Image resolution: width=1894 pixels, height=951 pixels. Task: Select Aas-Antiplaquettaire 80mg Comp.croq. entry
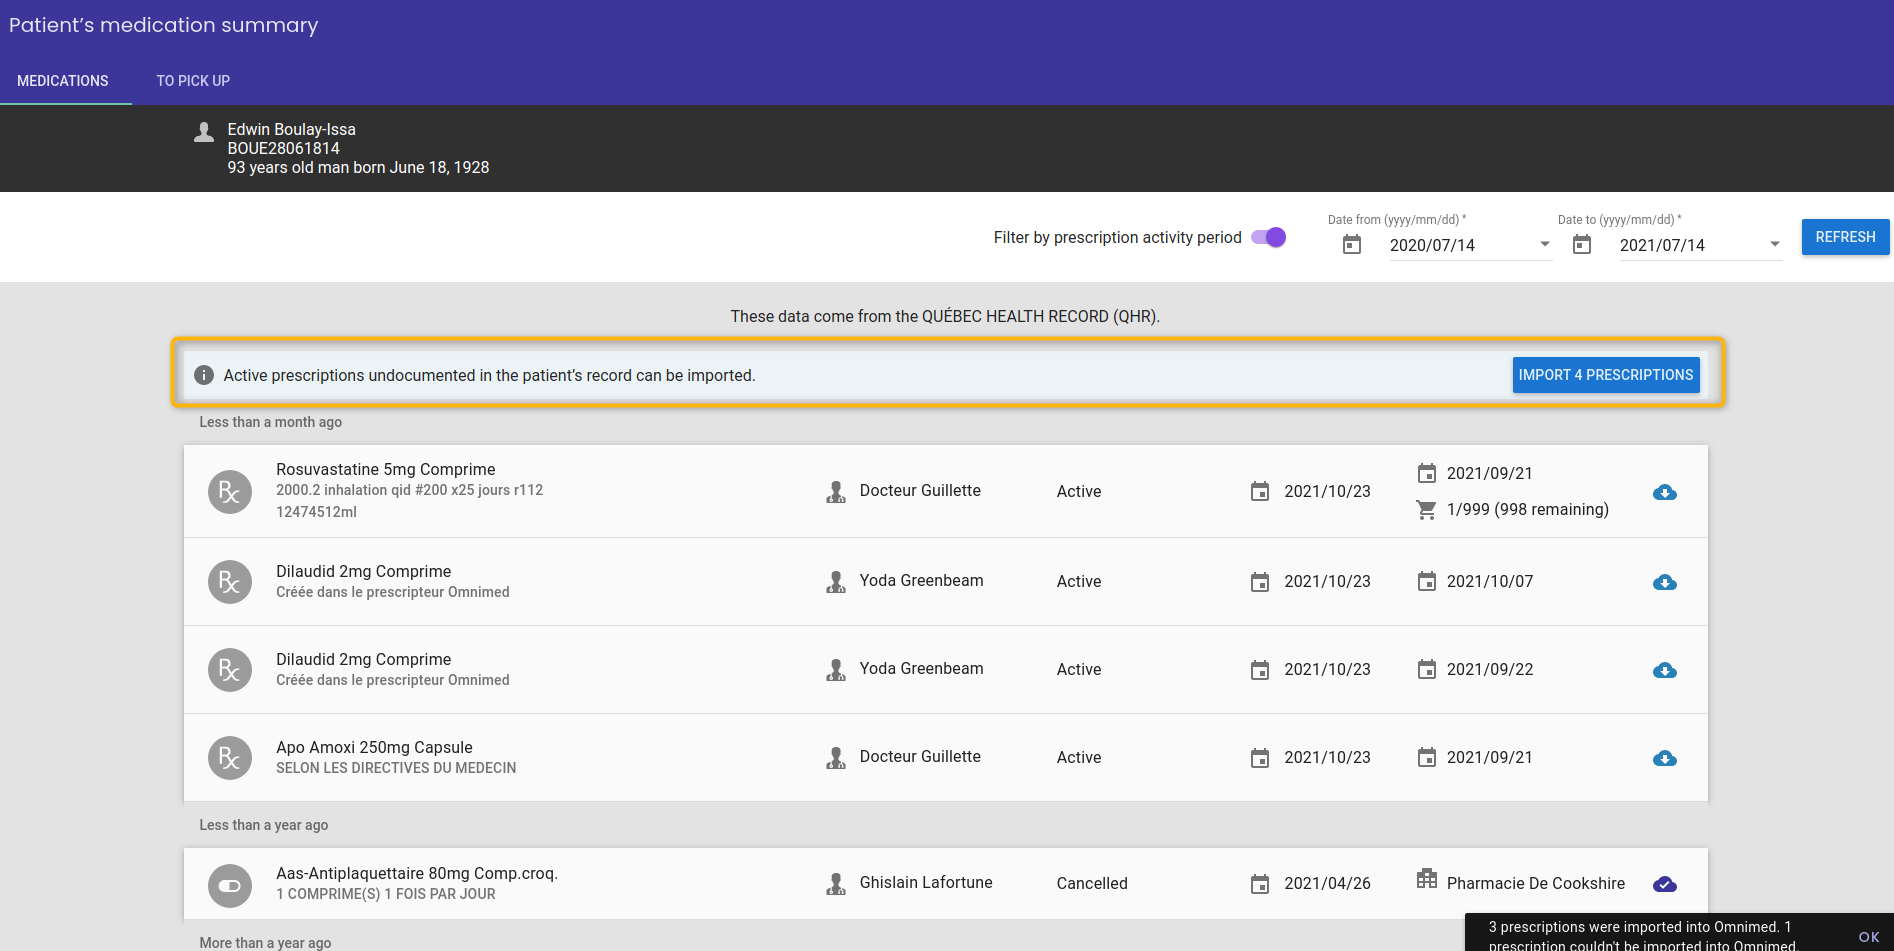[x=946, y=884]
